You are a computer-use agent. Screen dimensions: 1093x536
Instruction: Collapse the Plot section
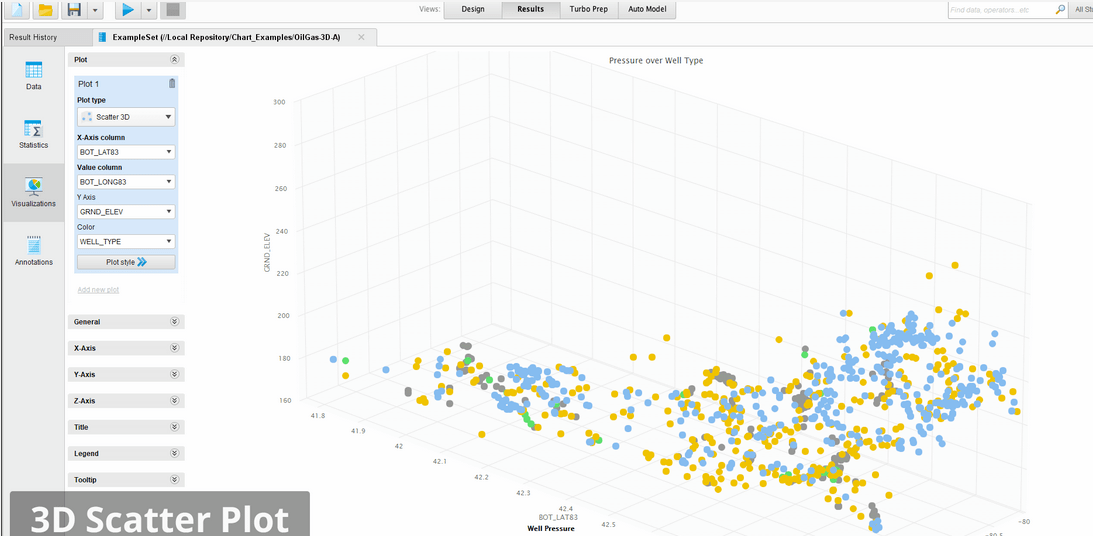174,60
